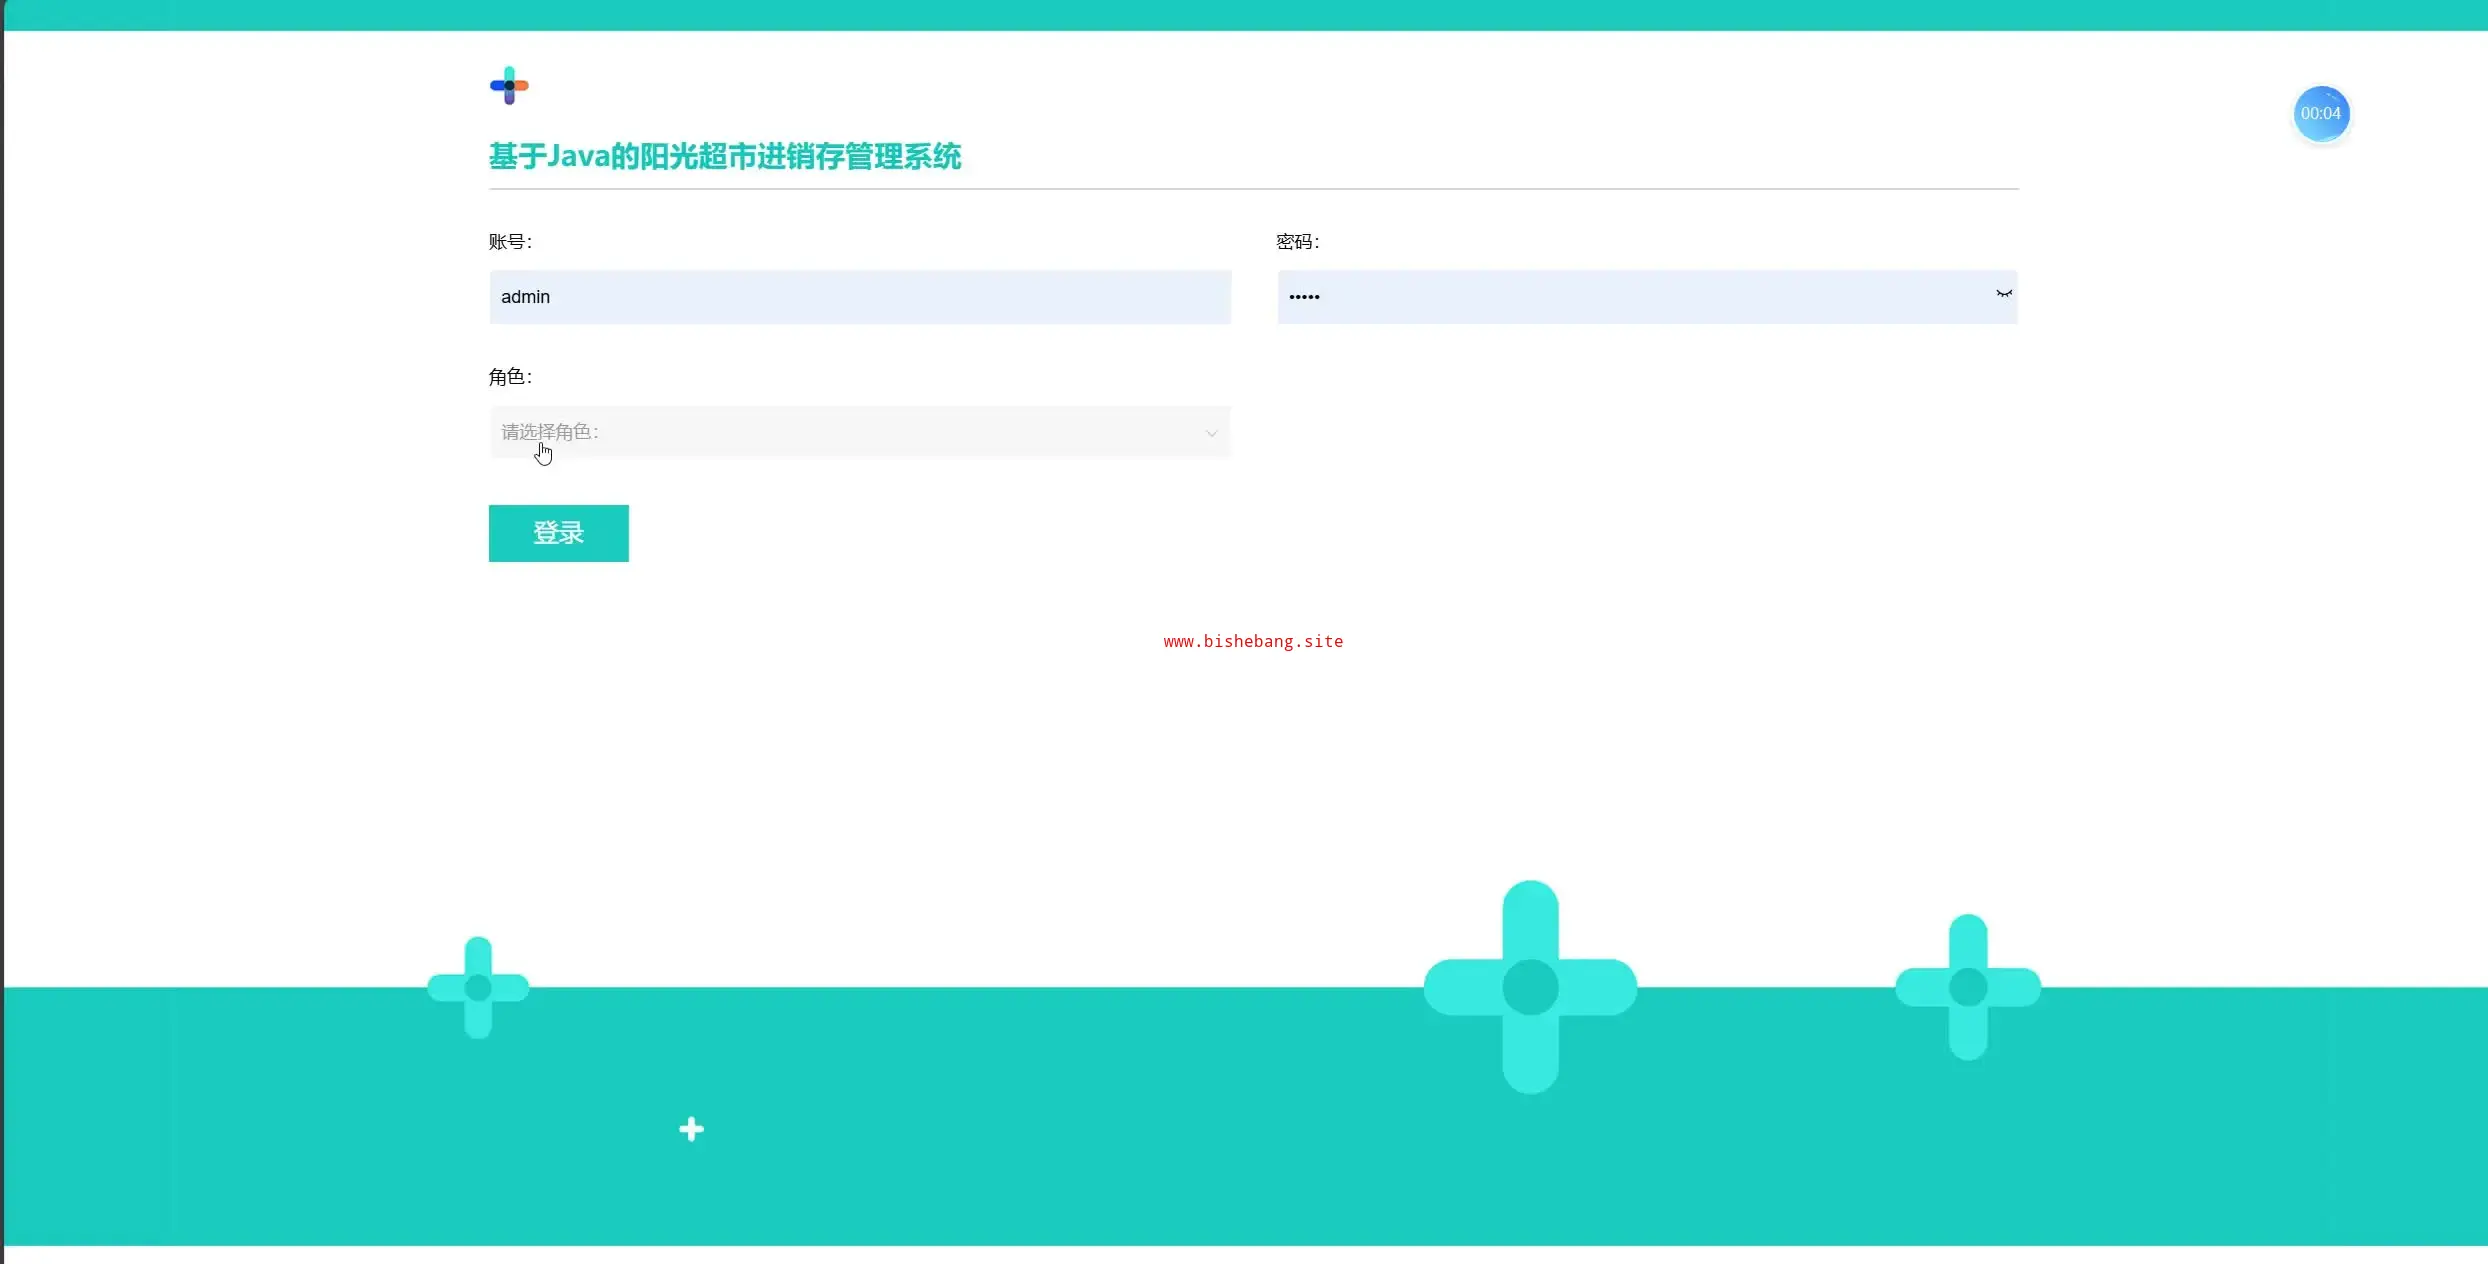Click the tiny white plus symbol
This screenshot has height=1264, width=2488.
pos(691,1129)
